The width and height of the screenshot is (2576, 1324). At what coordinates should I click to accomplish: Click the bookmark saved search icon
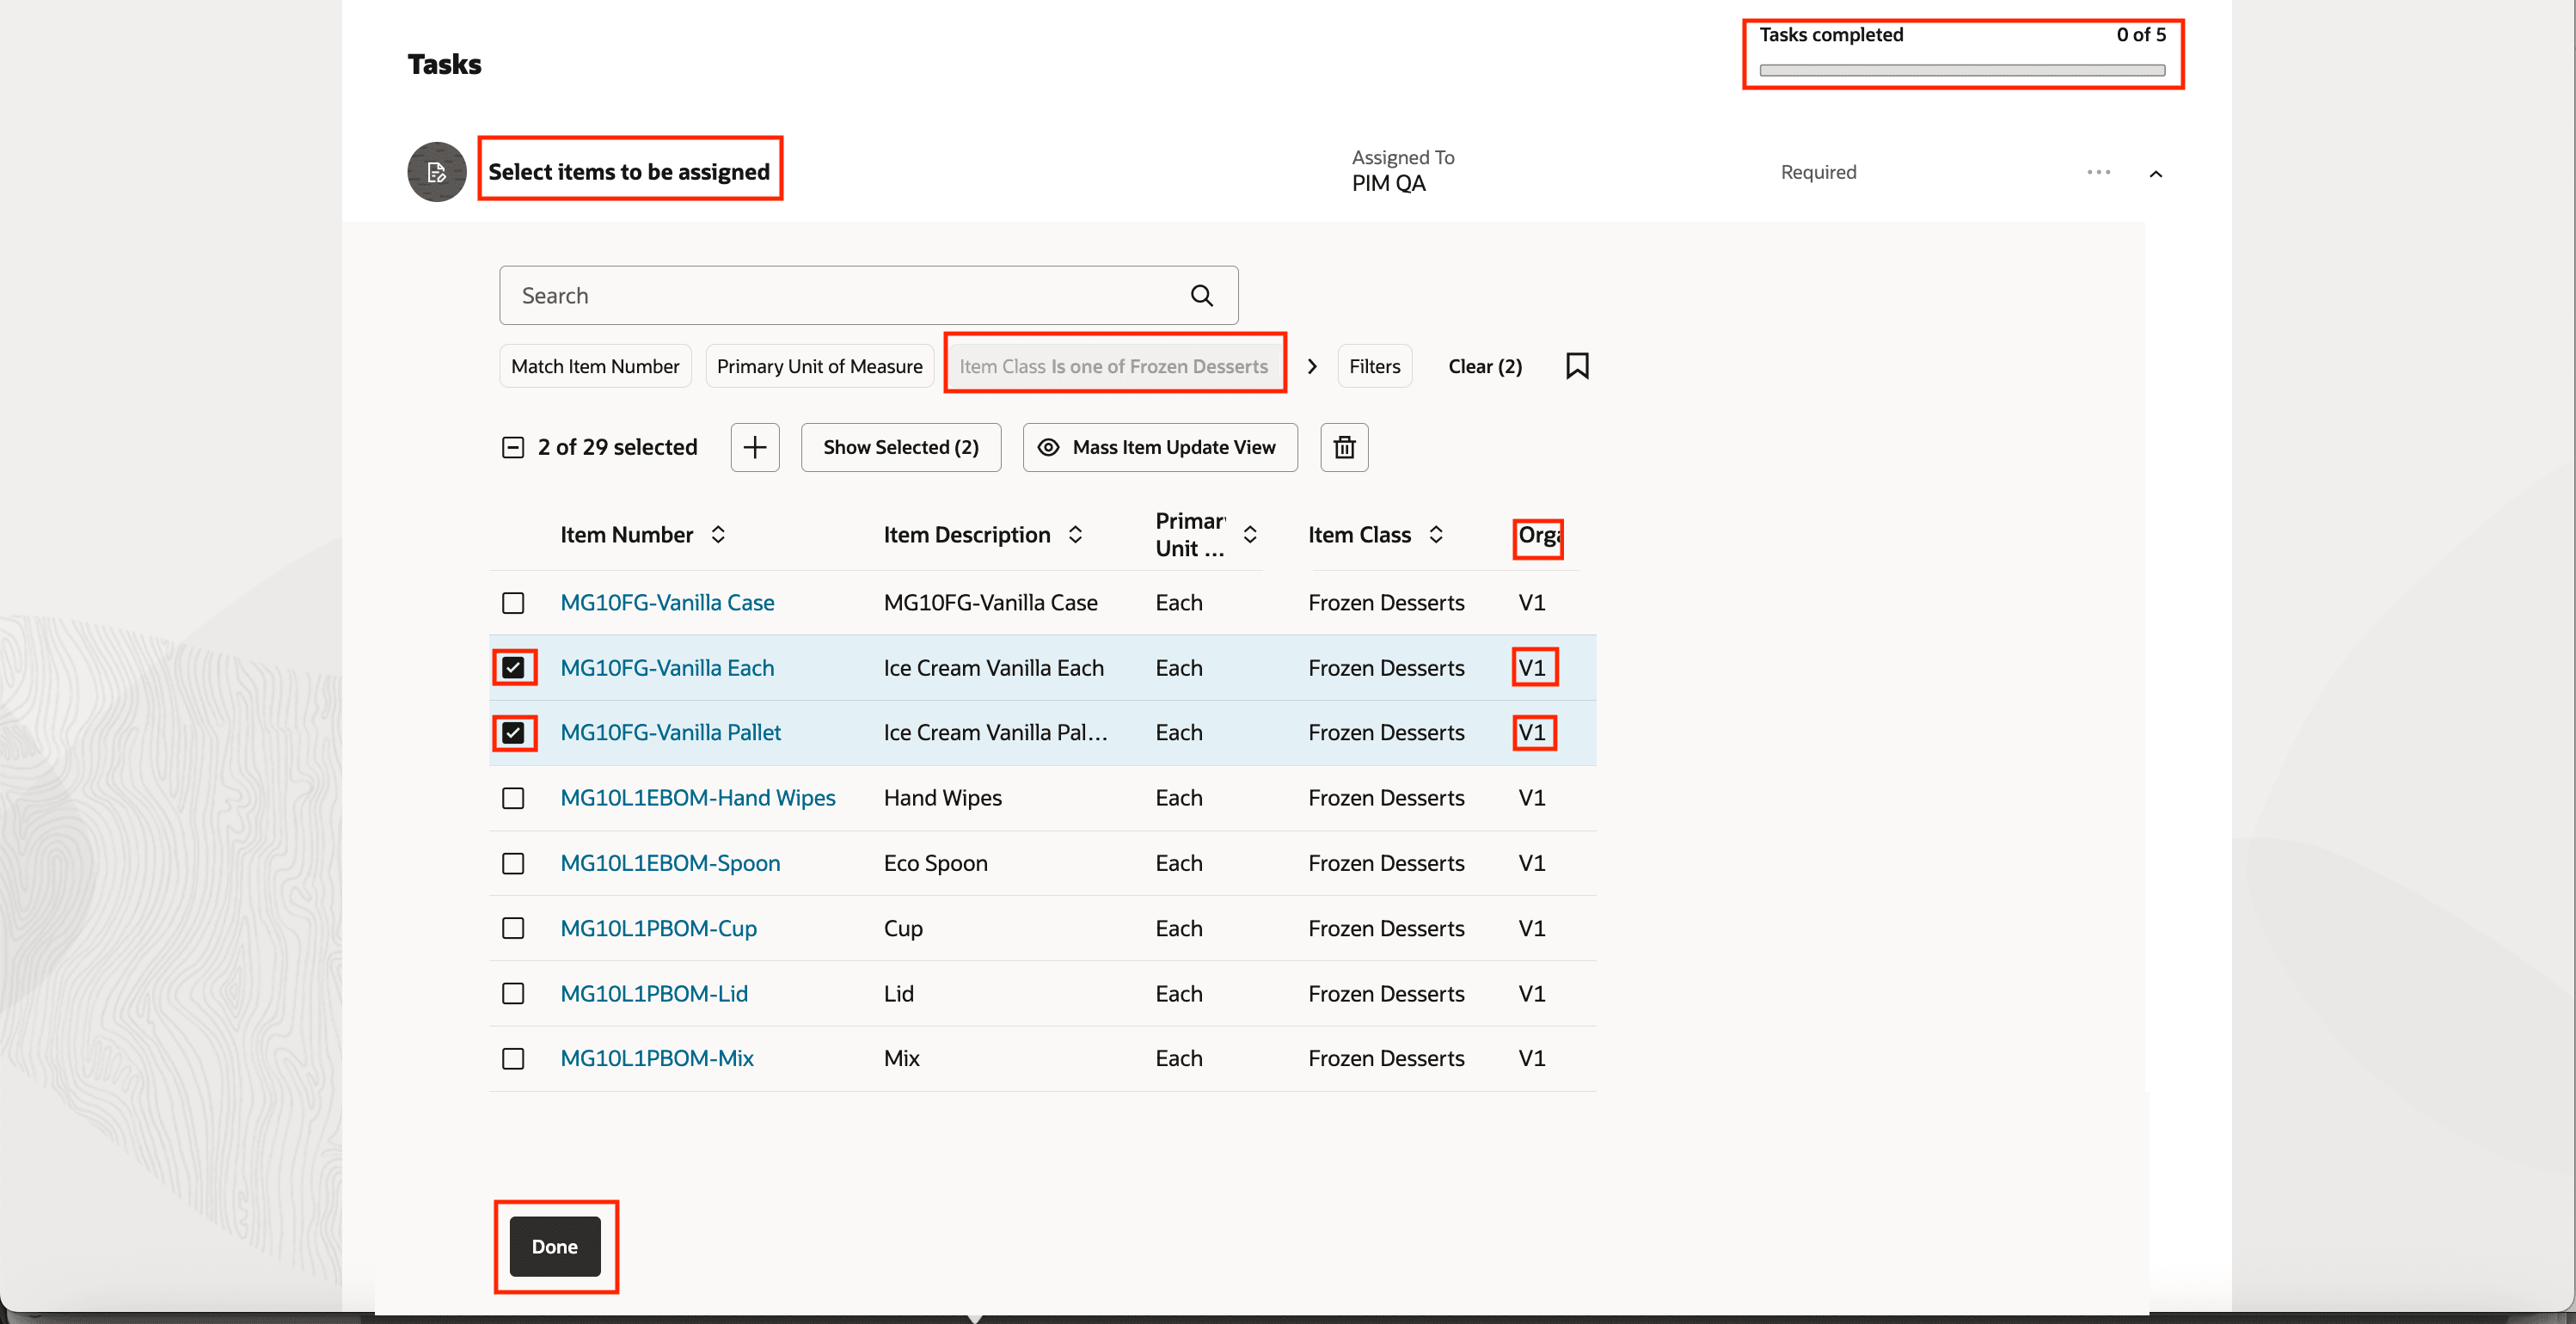1576,366
